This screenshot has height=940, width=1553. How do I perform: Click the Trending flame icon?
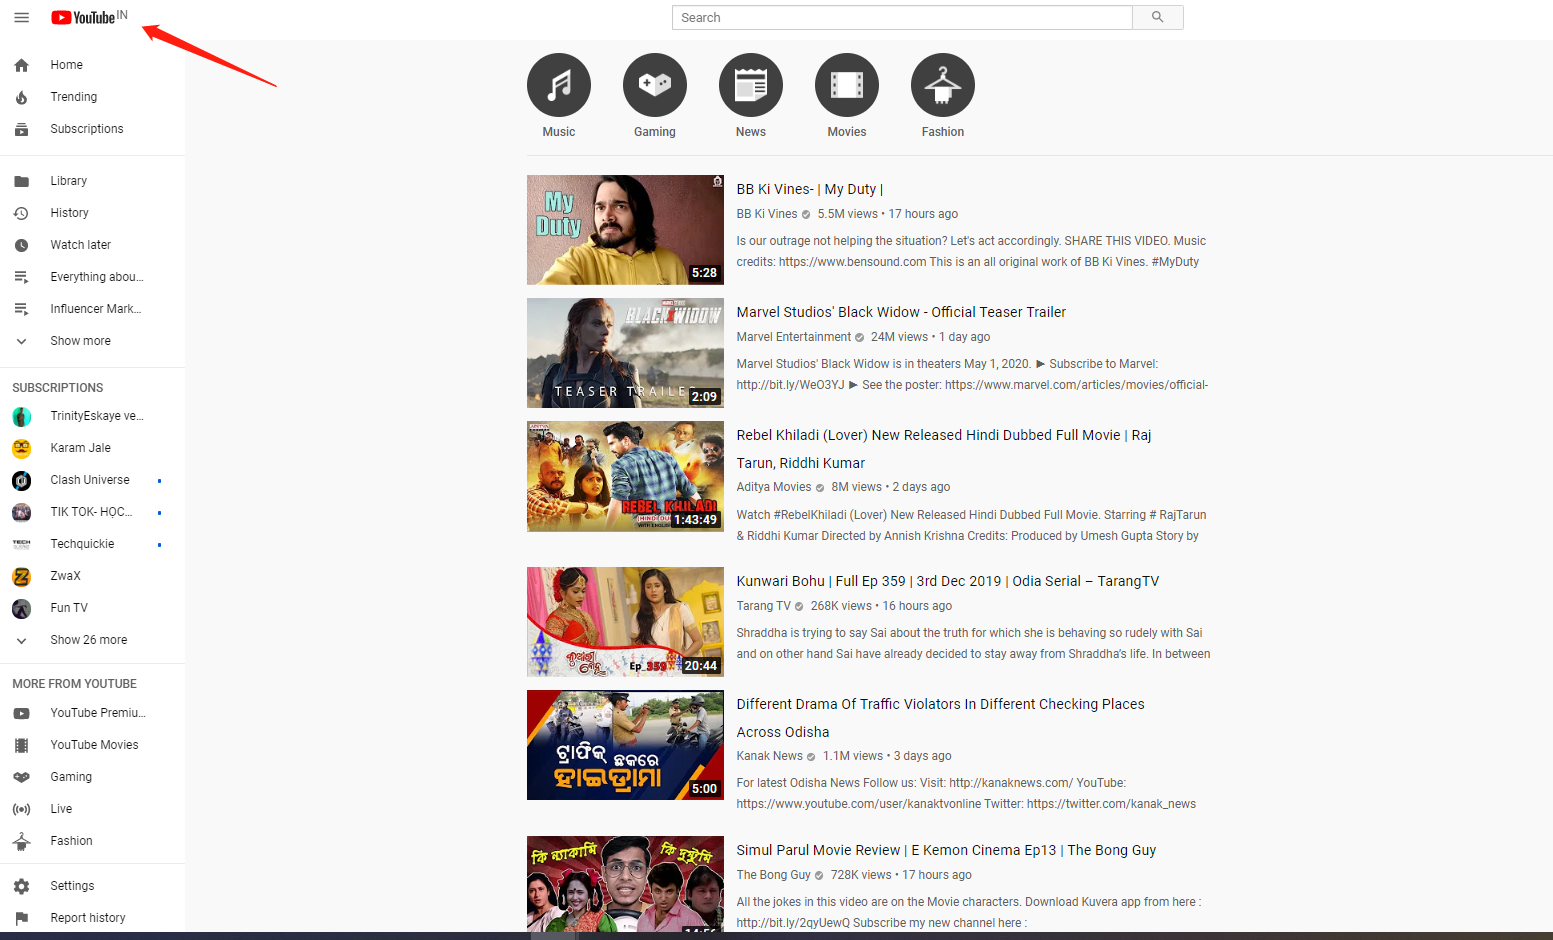(x=21, y=97)
